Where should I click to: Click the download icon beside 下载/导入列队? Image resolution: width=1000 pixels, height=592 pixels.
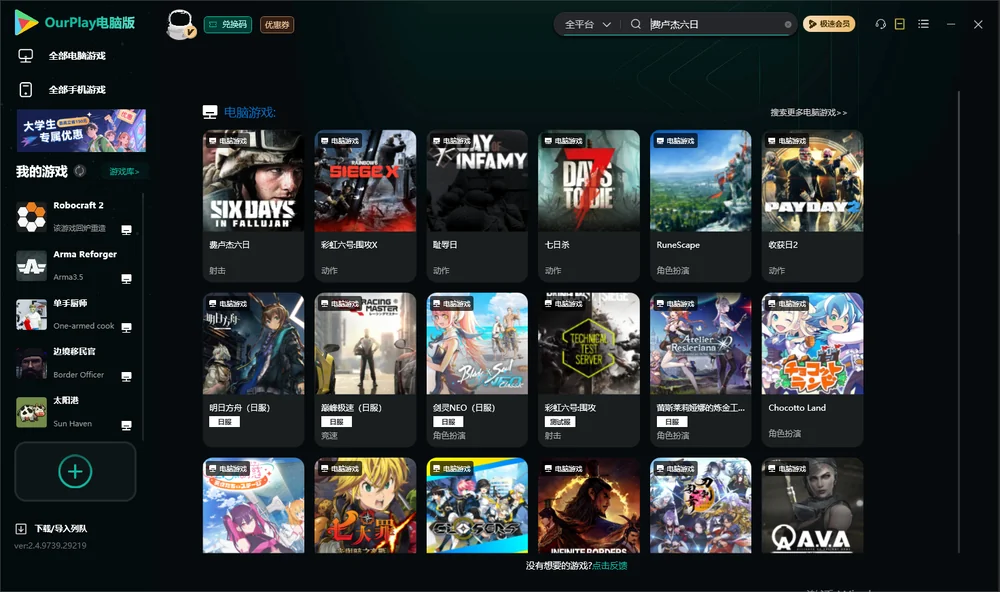point(21,529)
